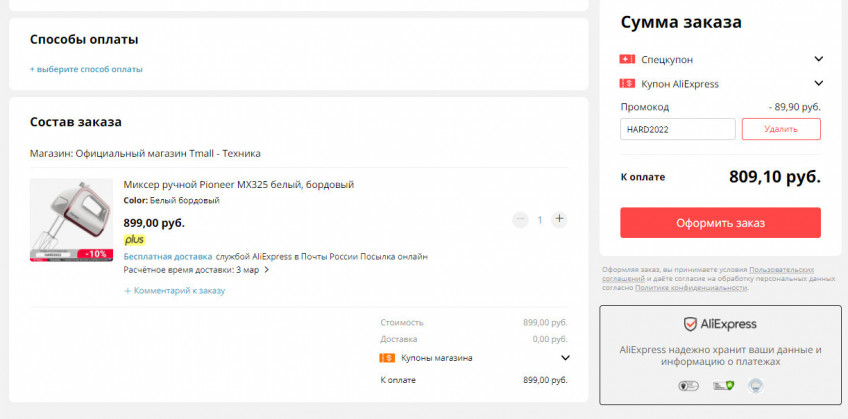Click the yellow plus badge
The image size is (848, 419).
(134, 240)
